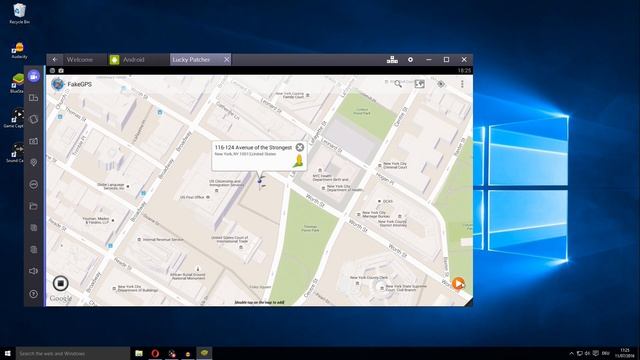Click the world map icon in the FakeGPS toolbar
This screenshot has width=640, height=360.
[420, 84]
